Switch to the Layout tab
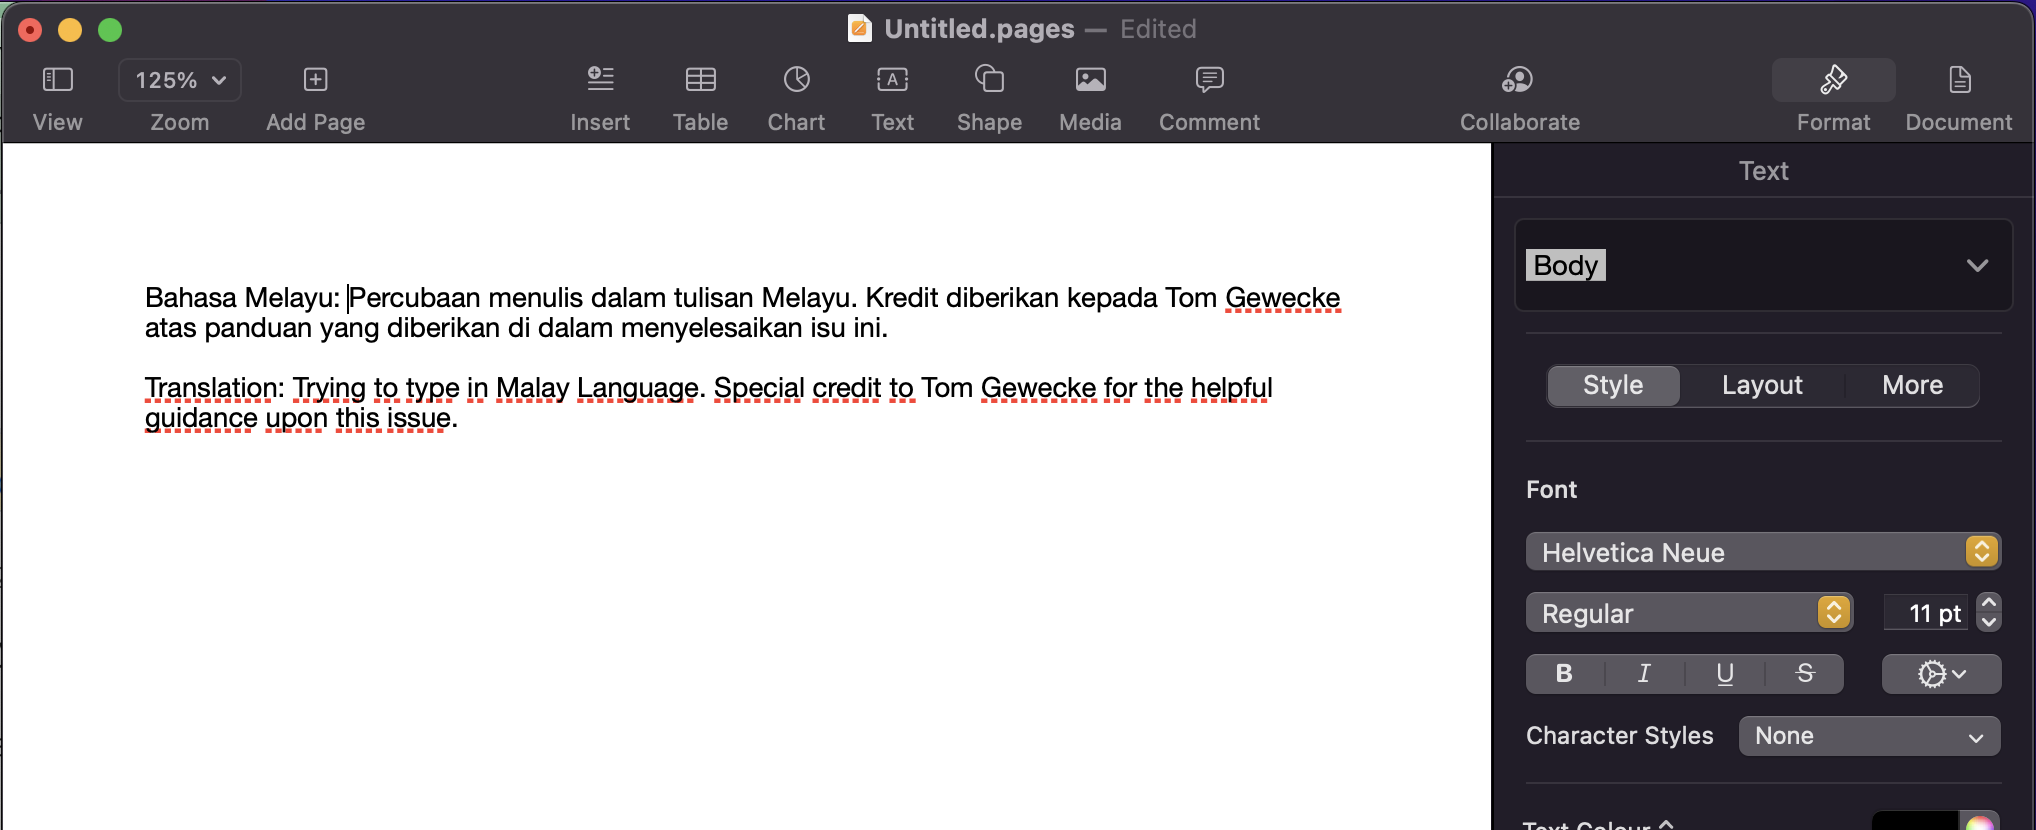The width and height of the screenshot is (2036, 830). [1762, 385]
